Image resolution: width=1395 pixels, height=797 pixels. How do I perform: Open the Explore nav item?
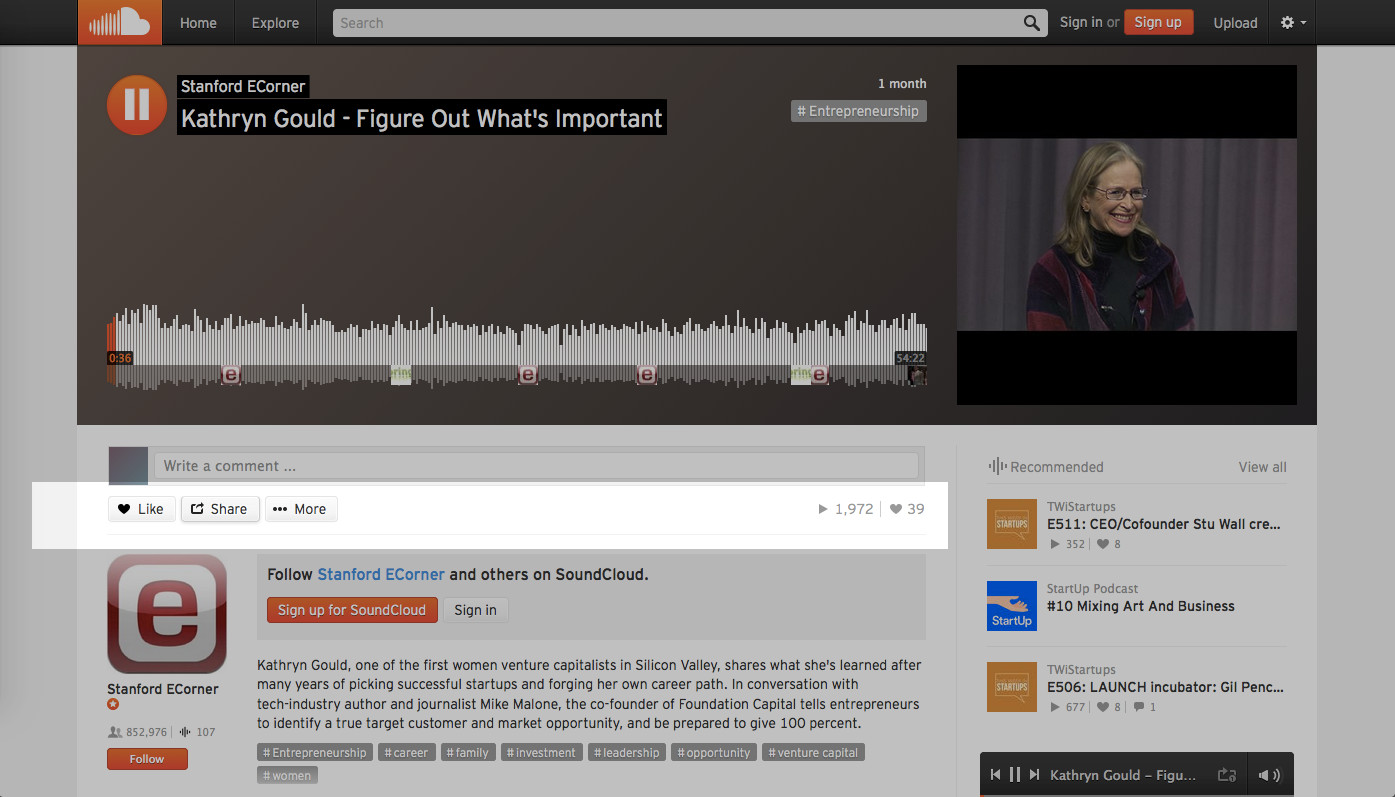(275, 23)
